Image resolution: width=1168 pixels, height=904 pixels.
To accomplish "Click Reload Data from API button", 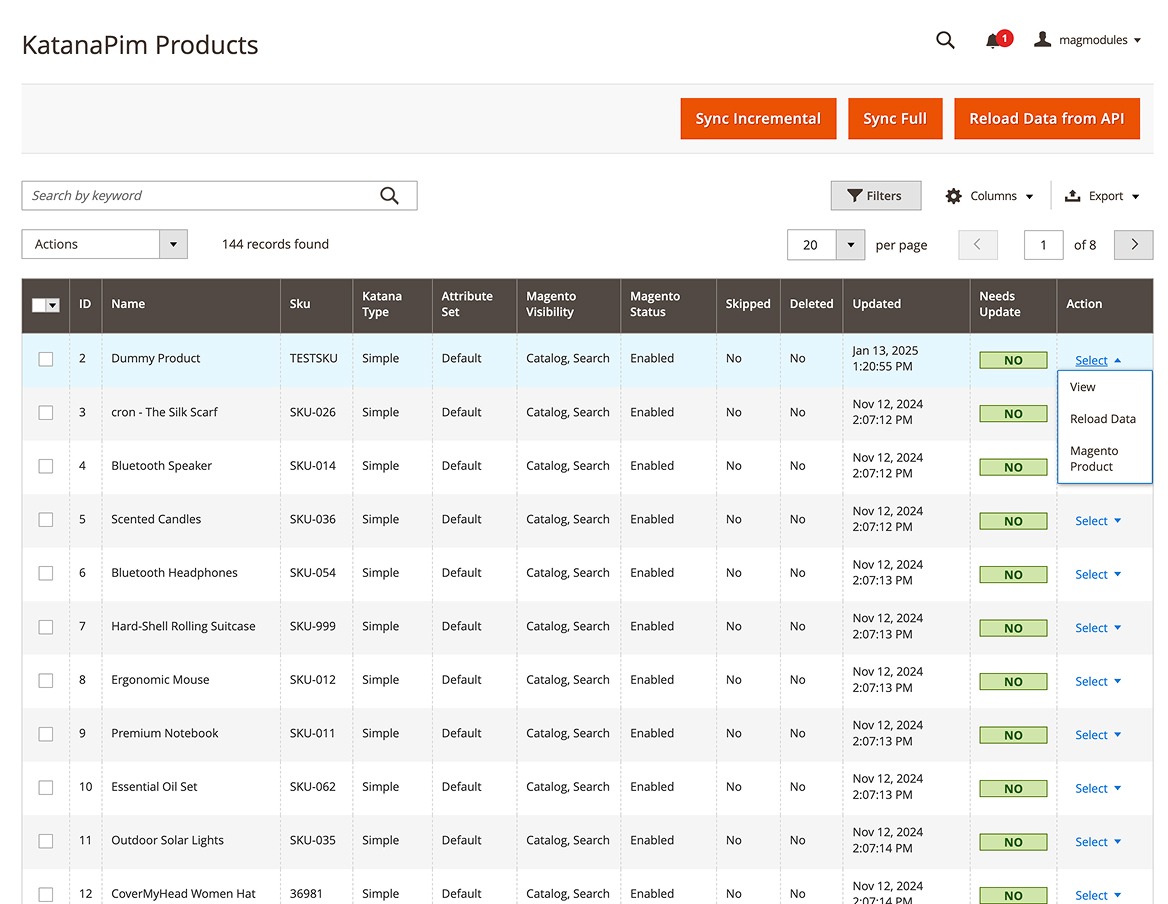I will pos(1047,118).
